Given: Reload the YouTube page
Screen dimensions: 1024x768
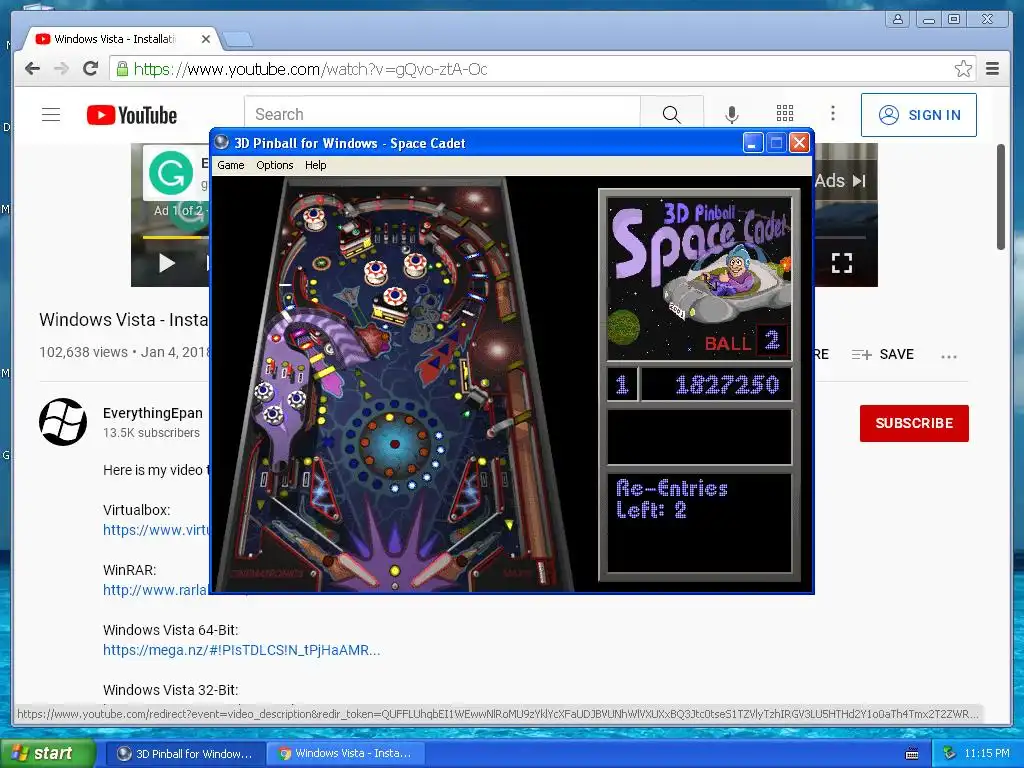Looking at the screenshot, I should tap(90, 69).
